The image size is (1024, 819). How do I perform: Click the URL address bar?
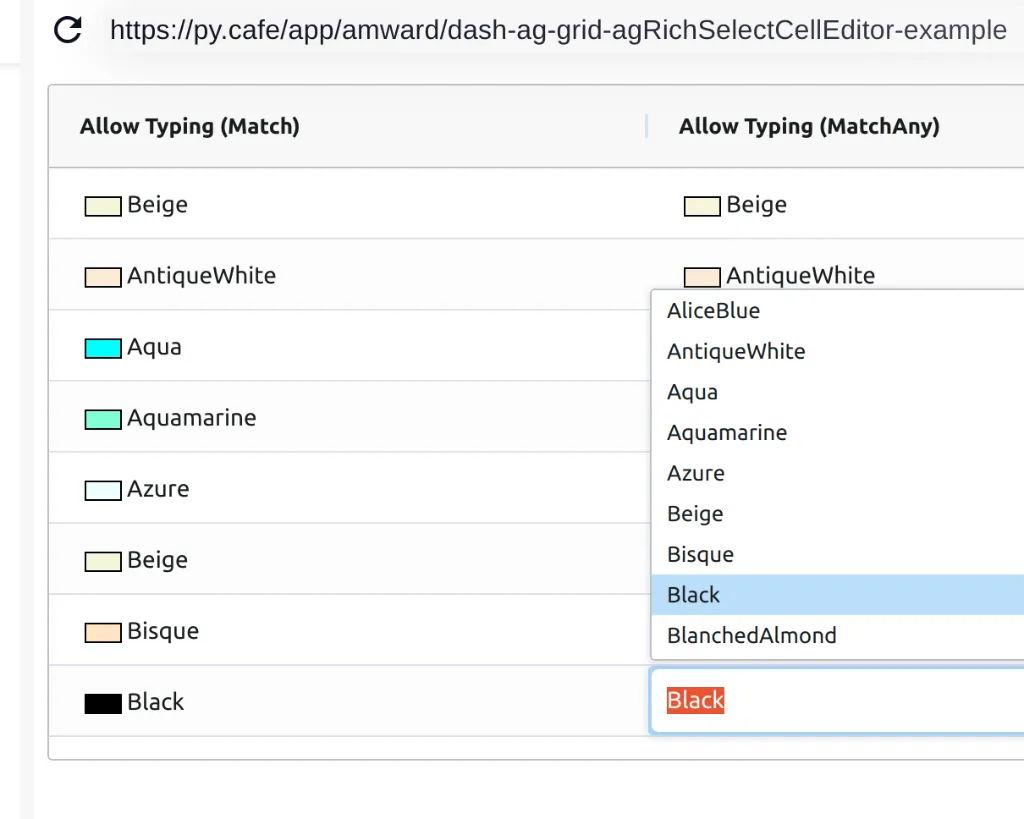558,31
